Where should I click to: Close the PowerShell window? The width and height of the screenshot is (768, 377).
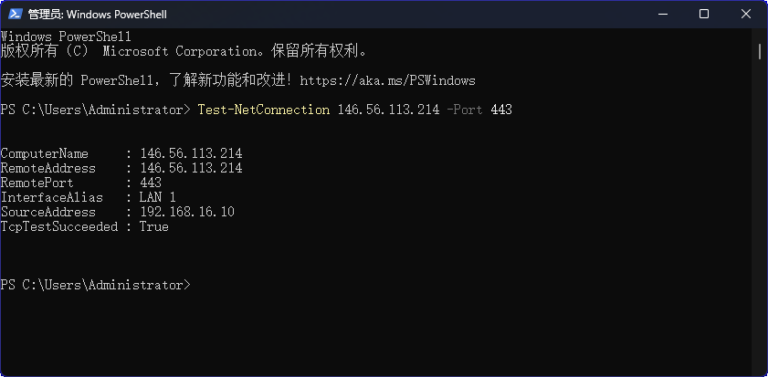click(x=745, y=14)
